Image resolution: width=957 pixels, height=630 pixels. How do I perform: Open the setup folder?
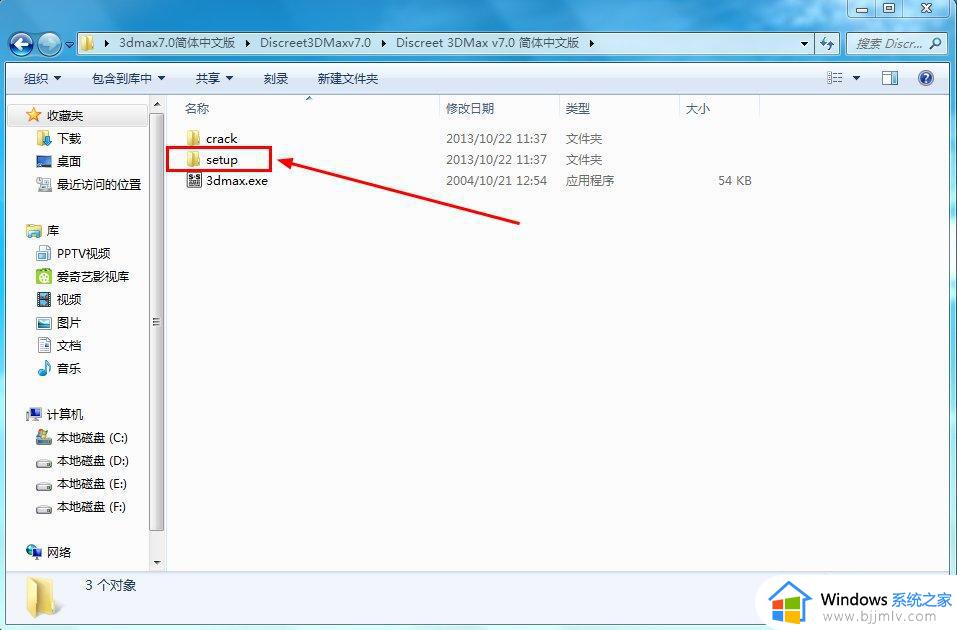tap(220, 159)
